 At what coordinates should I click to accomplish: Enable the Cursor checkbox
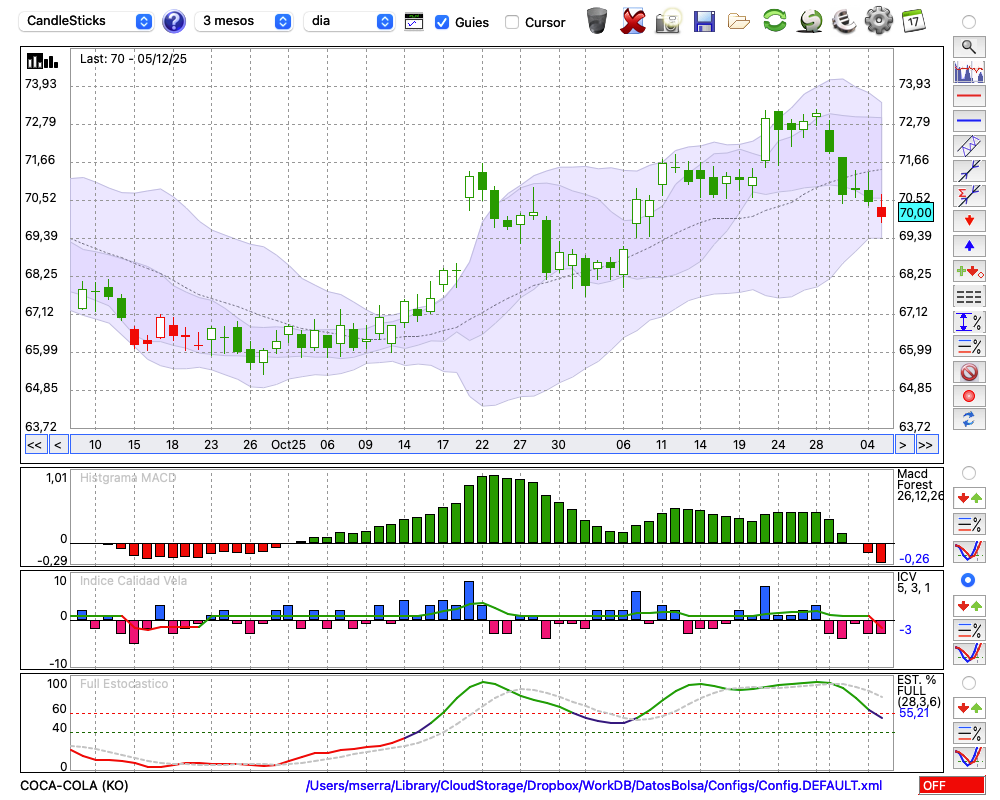click(512, 22)
